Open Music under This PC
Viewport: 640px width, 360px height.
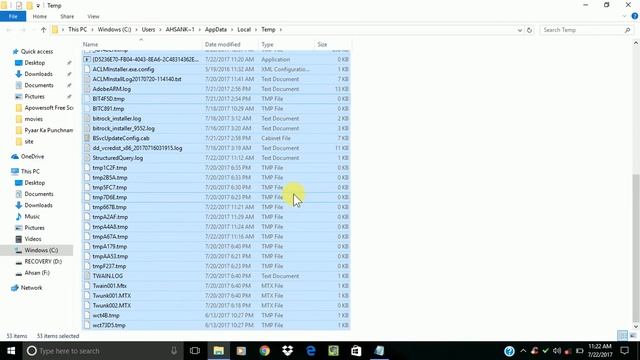click(x=32, y=217)
